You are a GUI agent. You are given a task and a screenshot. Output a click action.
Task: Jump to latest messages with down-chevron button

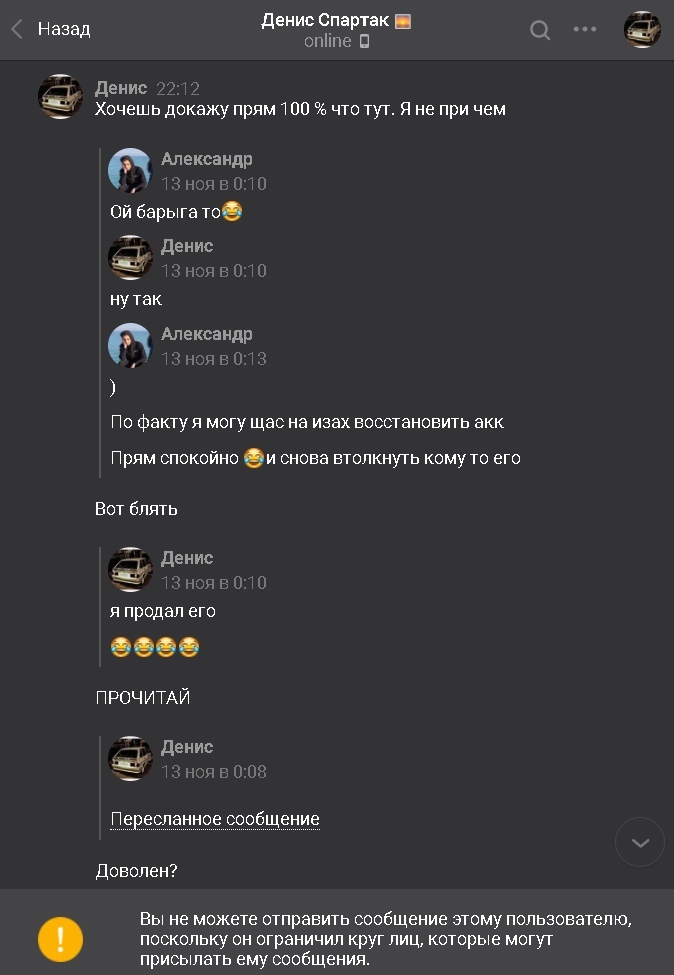click(640, 843)
